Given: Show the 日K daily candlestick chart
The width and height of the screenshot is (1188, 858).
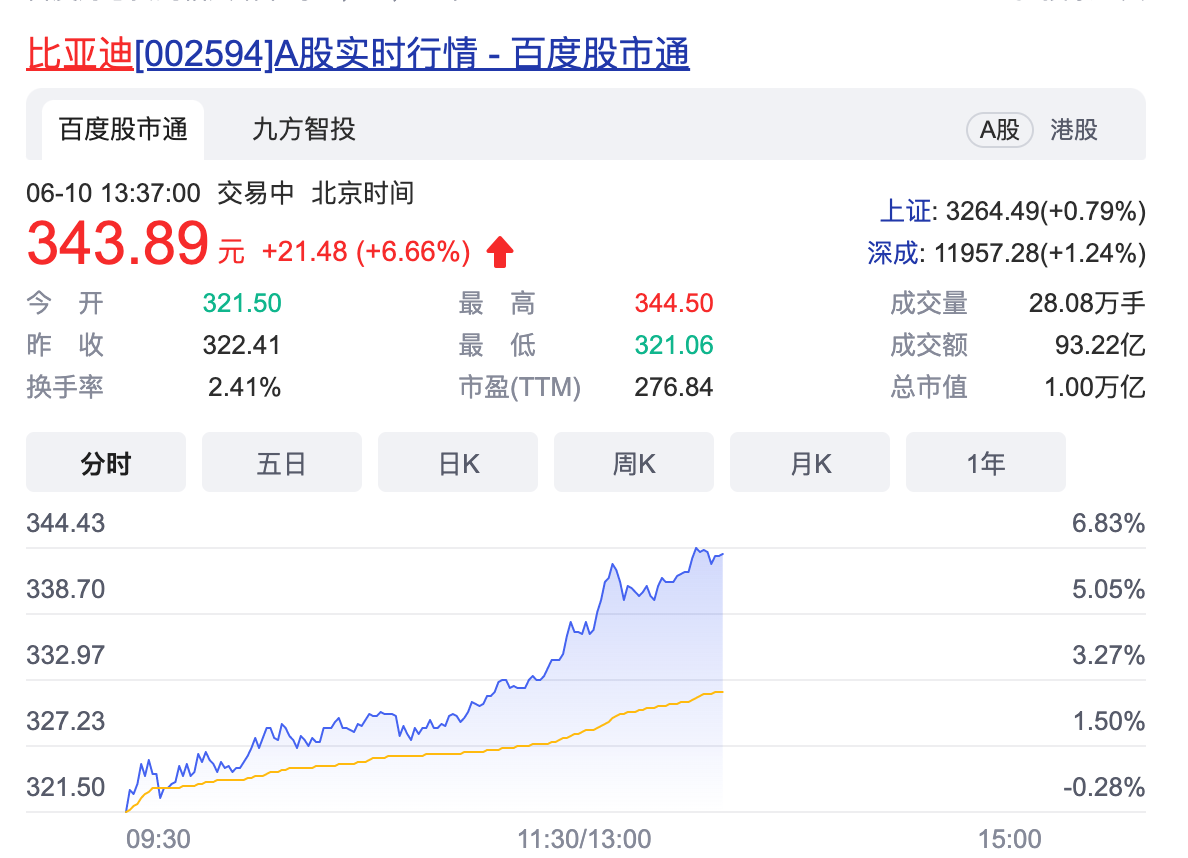Looking at the screenshot, I should point(458,462).
